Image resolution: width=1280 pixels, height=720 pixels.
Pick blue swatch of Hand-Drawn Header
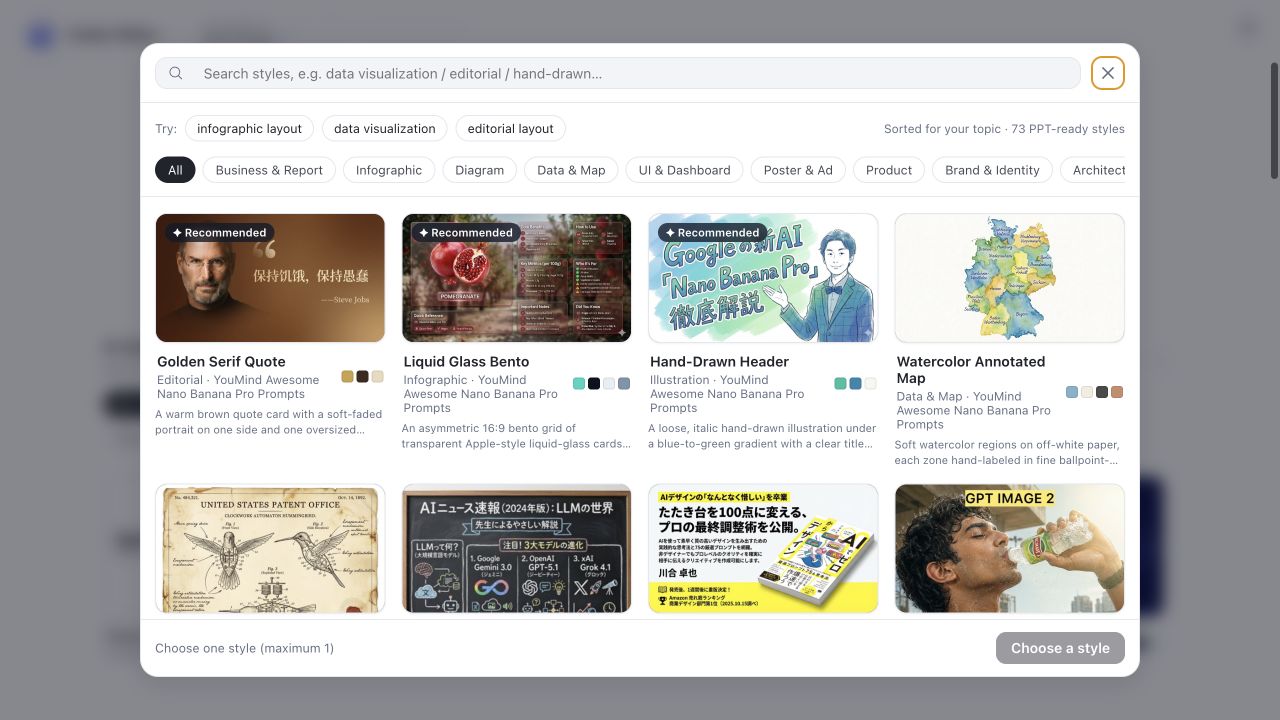(855, 383)
